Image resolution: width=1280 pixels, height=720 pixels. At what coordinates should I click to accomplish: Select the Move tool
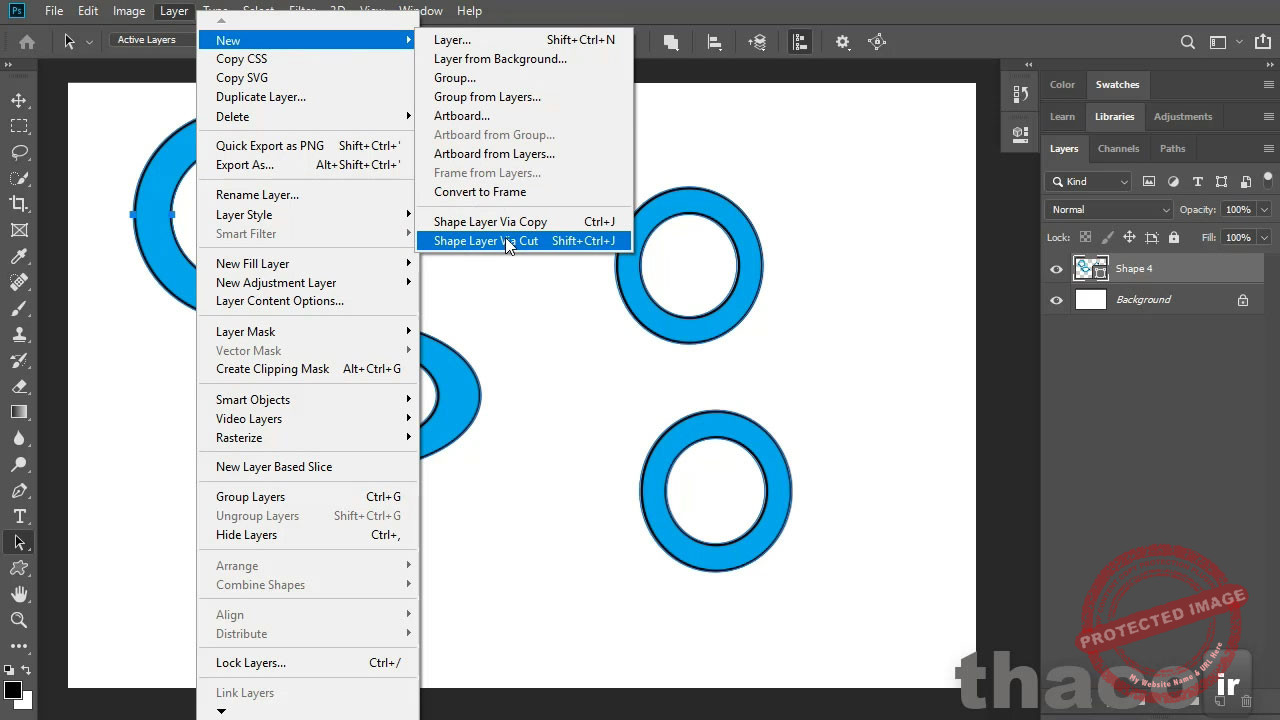(20, 101)
